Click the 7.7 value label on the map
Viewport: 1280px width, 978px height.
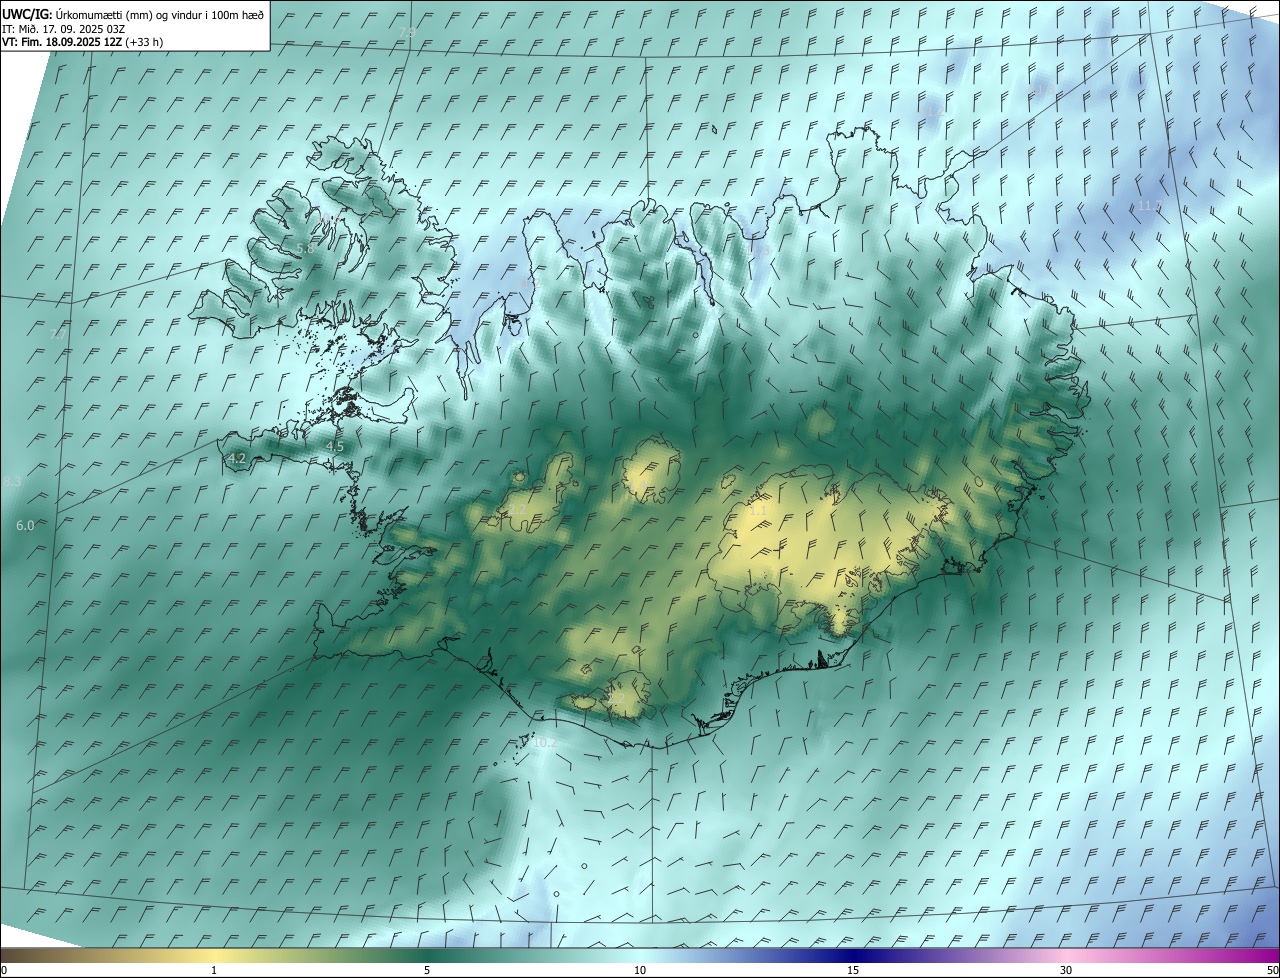[58, 334]
